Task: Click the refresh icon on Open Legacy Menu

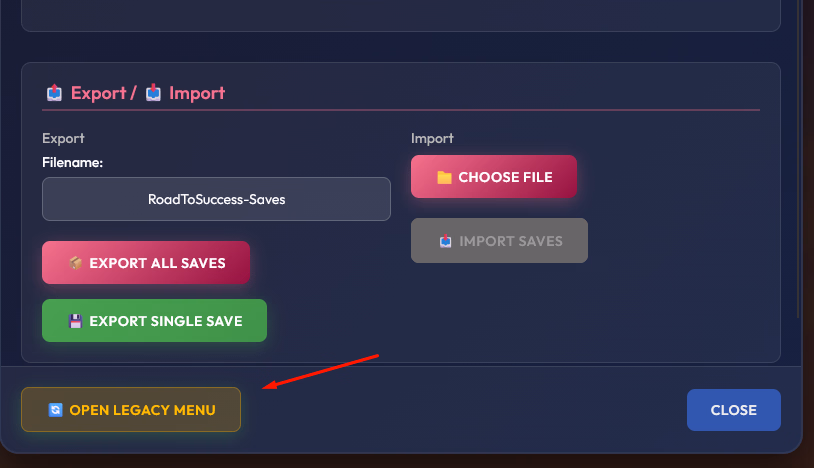Action: coord(55,410)
